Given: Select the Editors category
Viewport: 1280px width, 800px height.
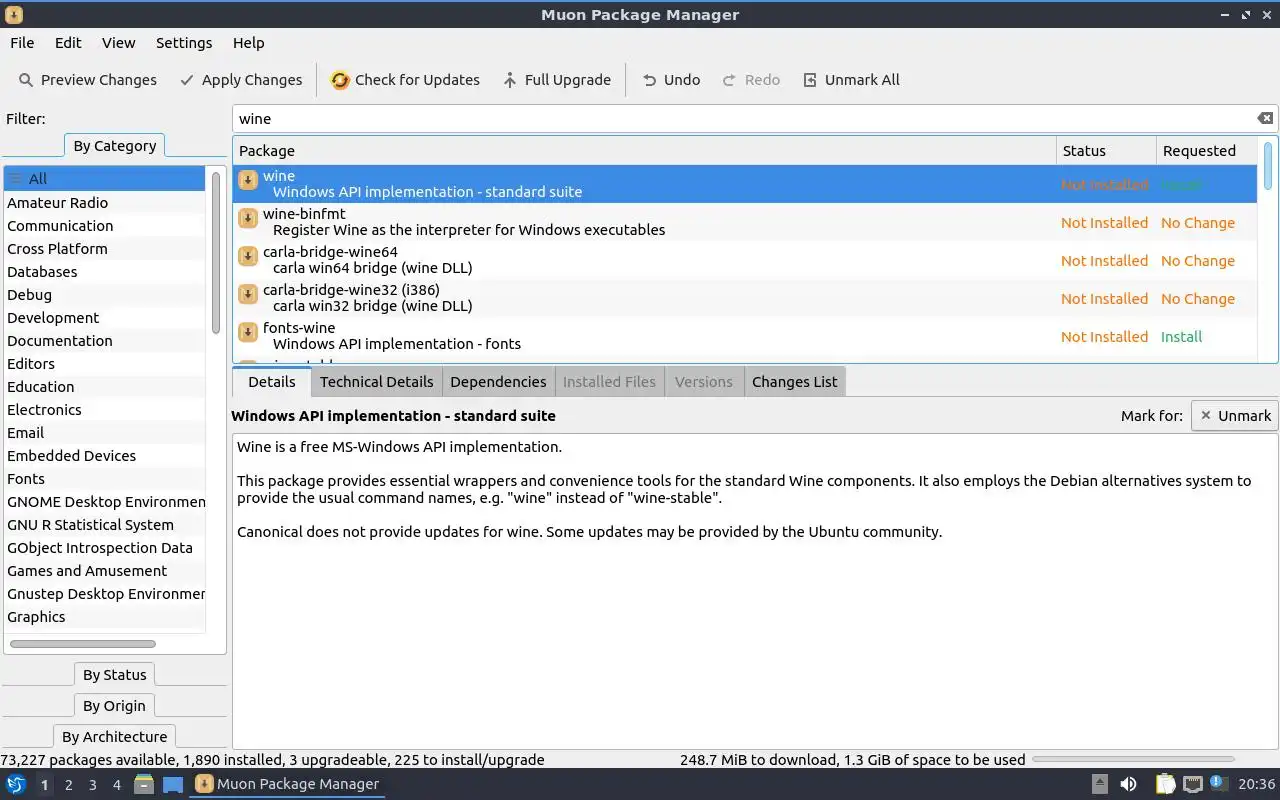Looking at the screenshot, I should [104, 364].
